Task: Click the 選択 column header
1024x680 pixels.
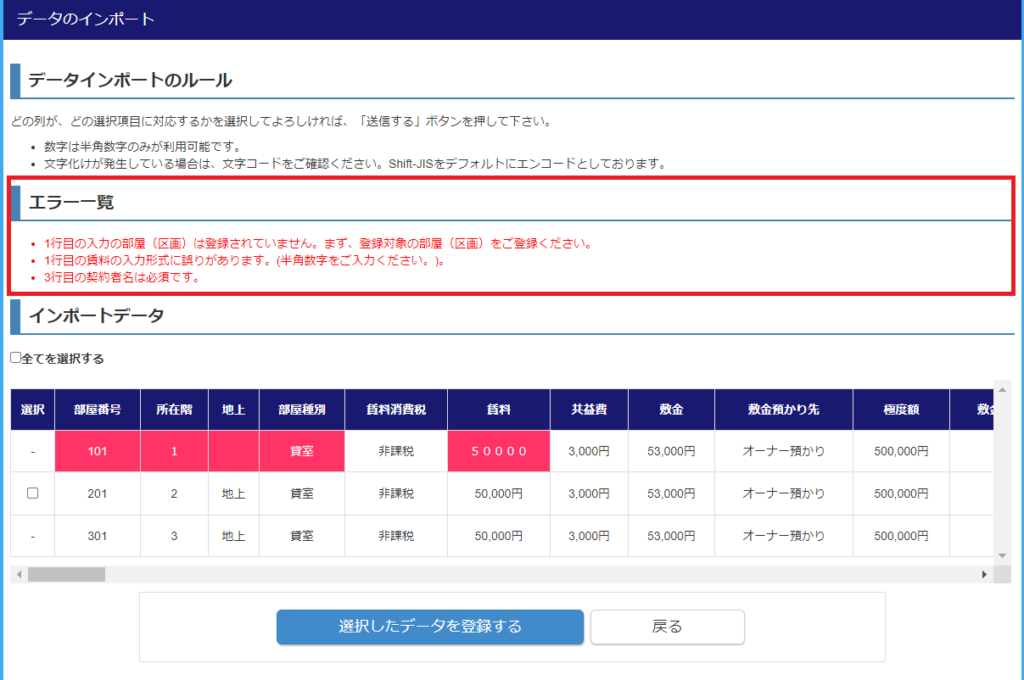Action: coord(32,409)
